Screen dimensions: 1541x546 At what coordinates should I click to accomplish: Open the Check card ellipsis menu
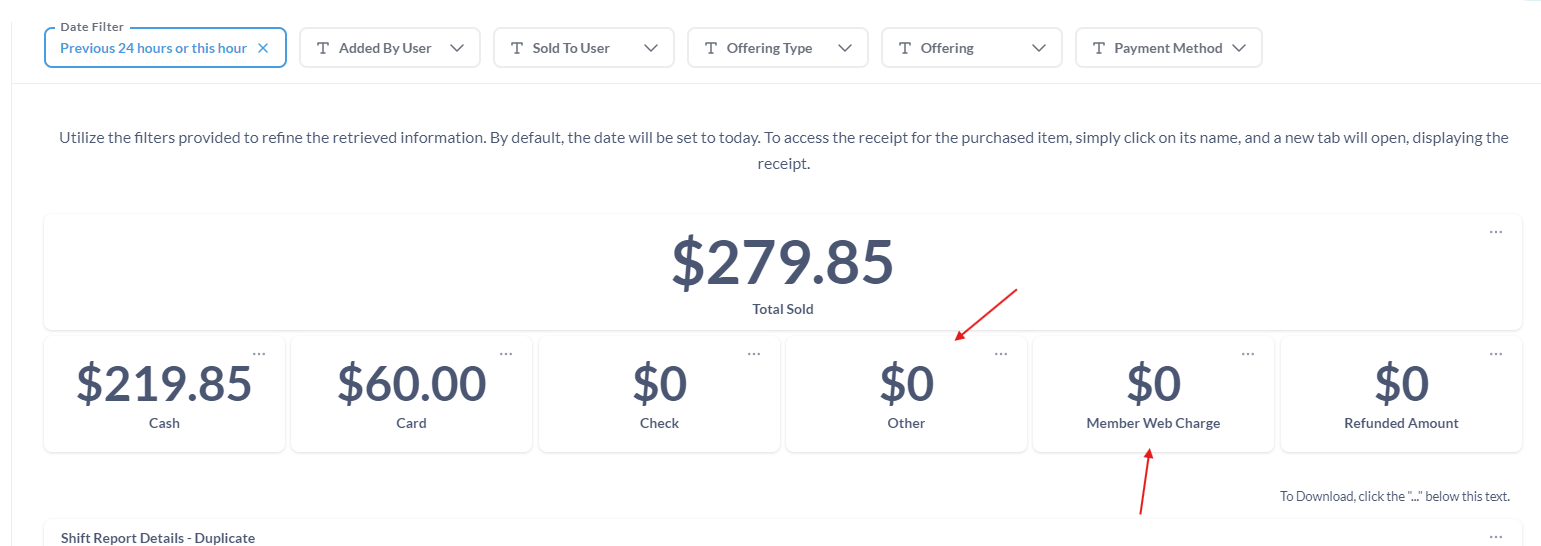(x=754, y=354)
